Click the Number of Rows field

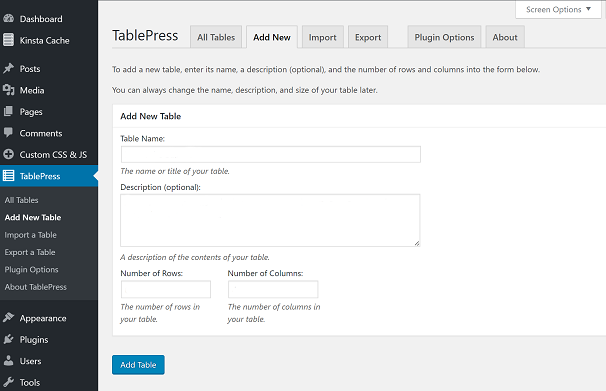[x=166, y=289]
